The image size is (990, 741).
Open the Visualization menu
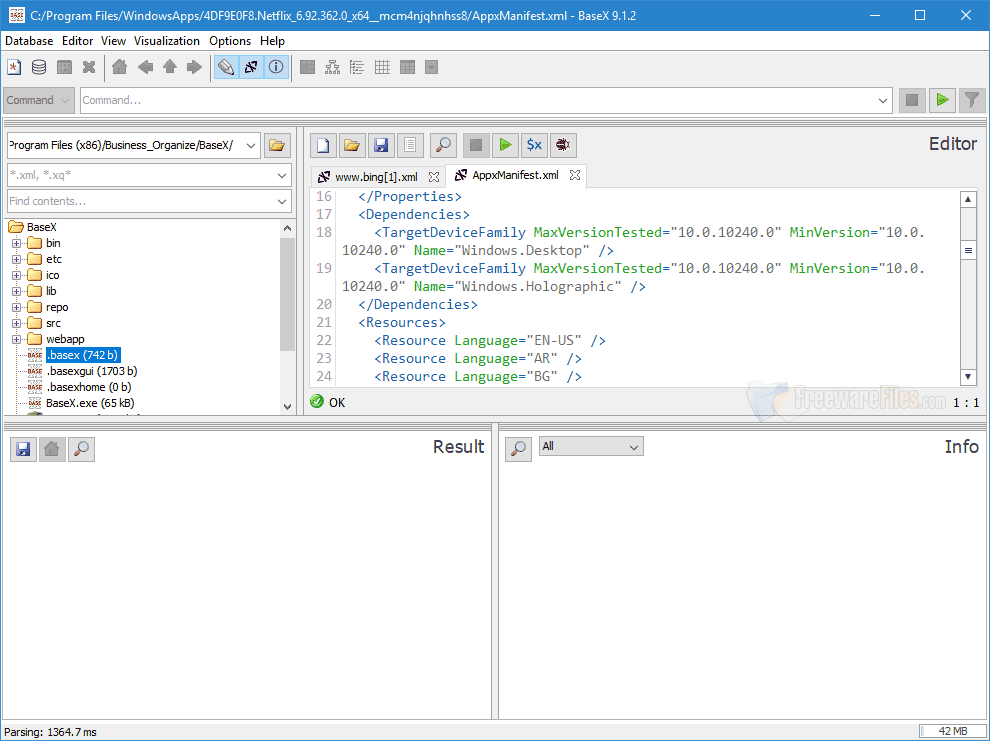166,41
